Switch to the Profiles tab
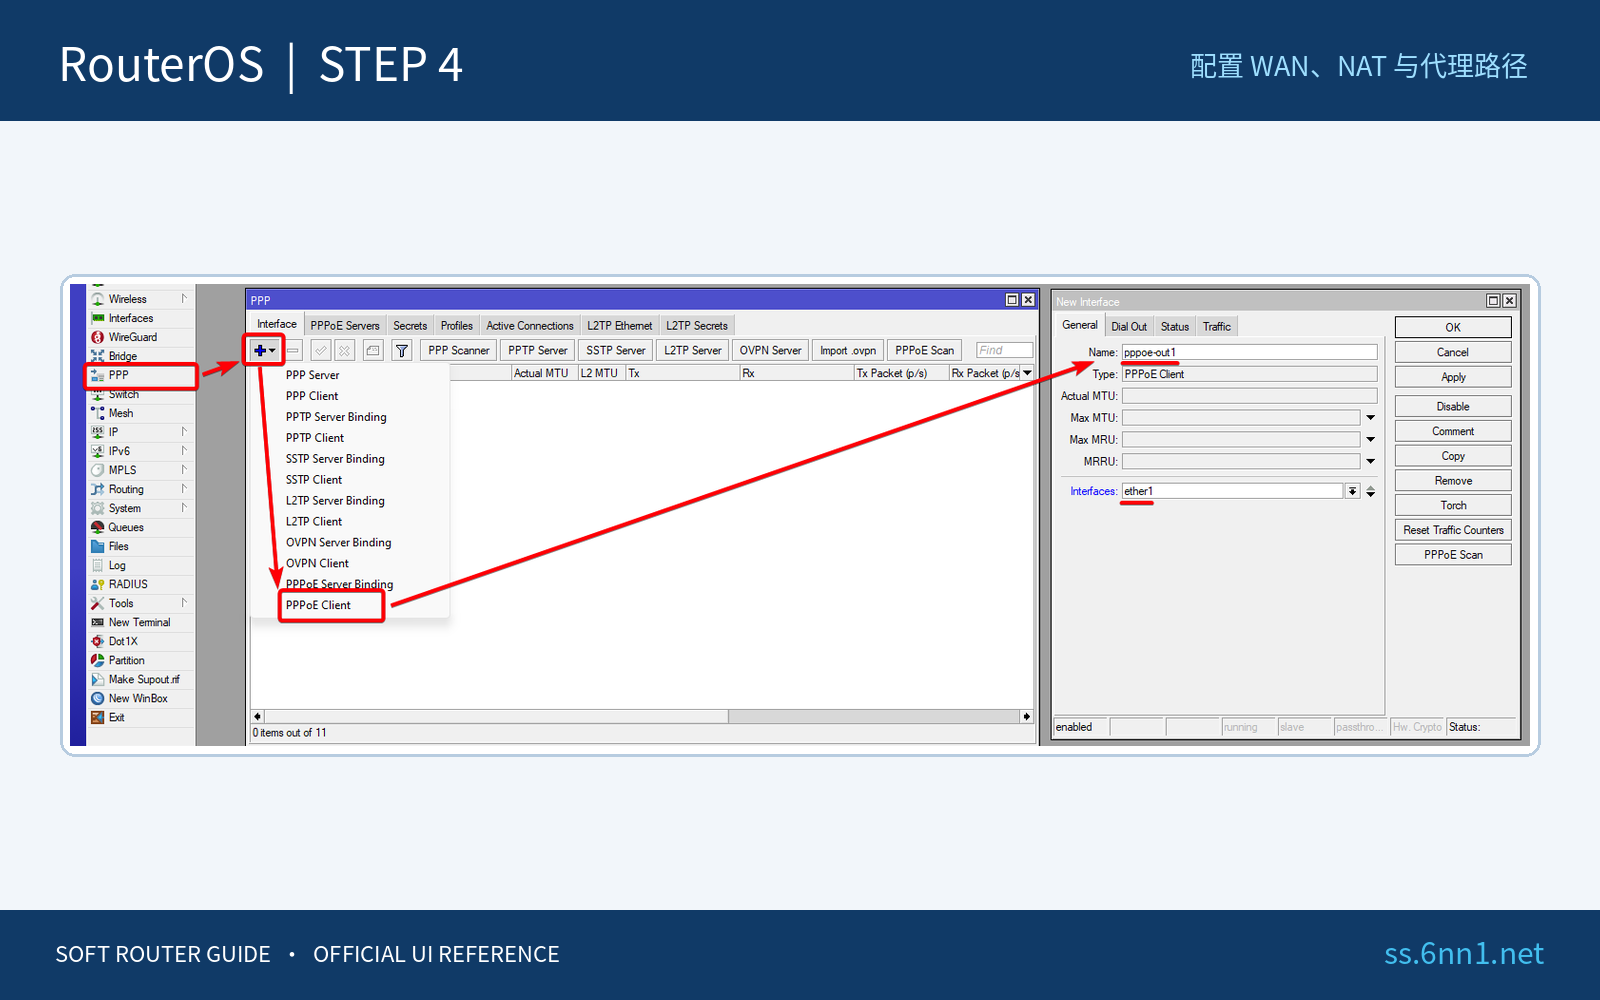1600x1000 pixels. click(457, 325)
